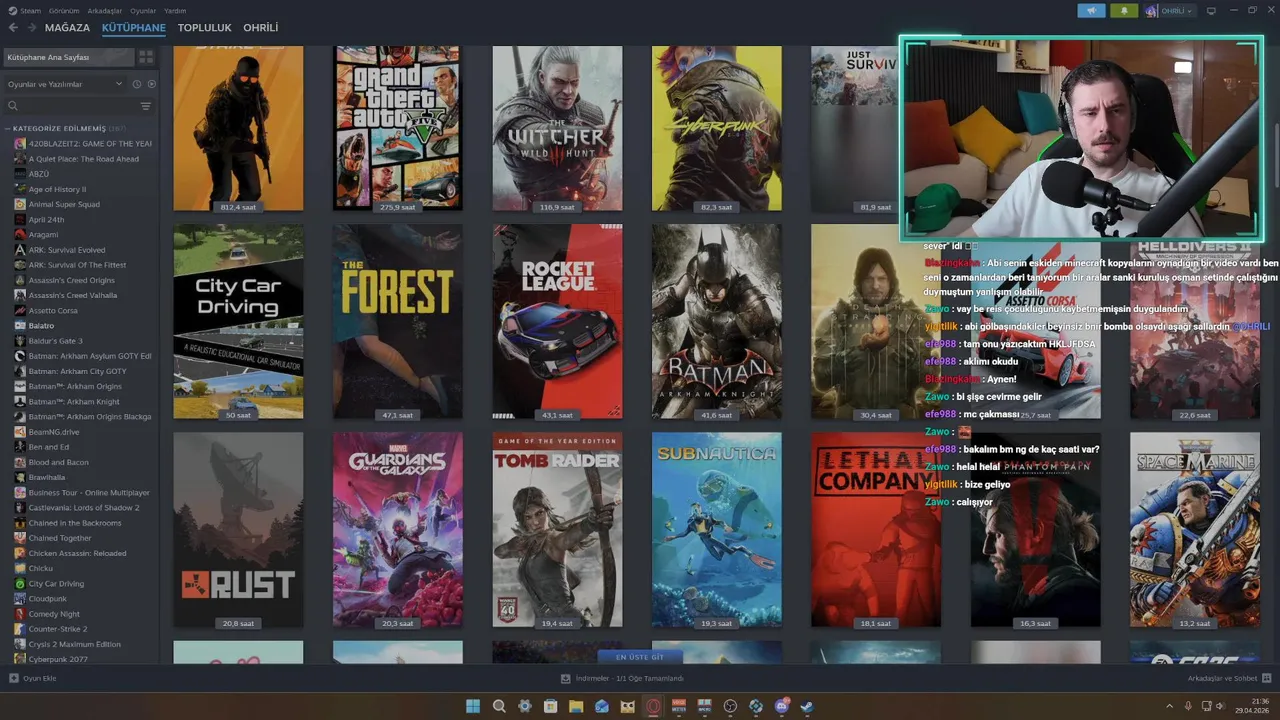Click the Counter-Strike 2 sidebar icon
The height and width of the screenshot is (720, 1280).
pyautogui.click(x=20, y=629)
